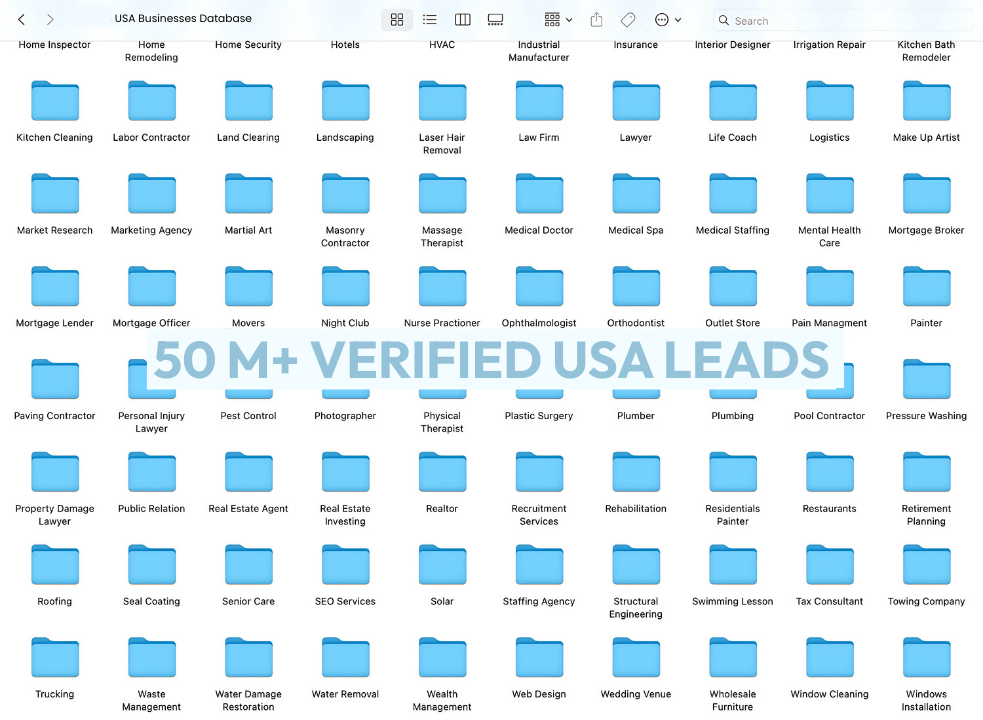Select the USA Businesses Database title
This screenshot has width=983, height=720.
pos(183,18)
